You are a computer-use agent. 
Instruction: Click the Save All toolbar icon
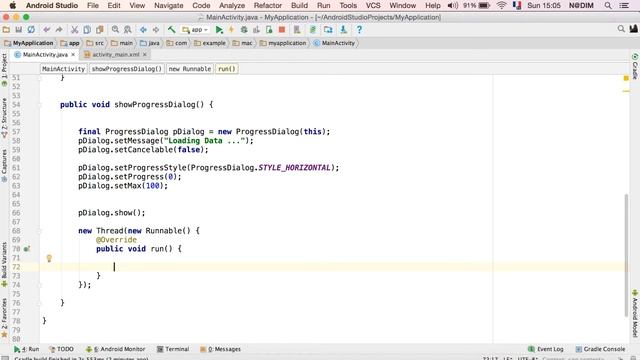pos(18,30)
